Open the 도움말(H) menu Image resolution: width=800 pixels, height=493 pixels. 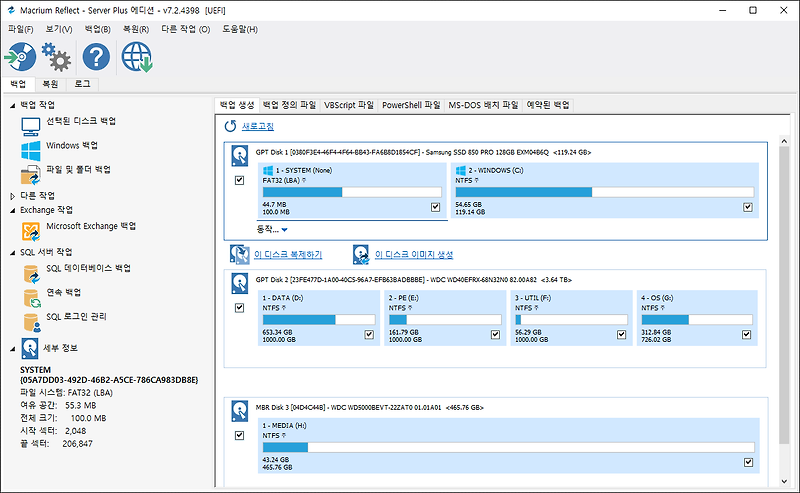240,29
